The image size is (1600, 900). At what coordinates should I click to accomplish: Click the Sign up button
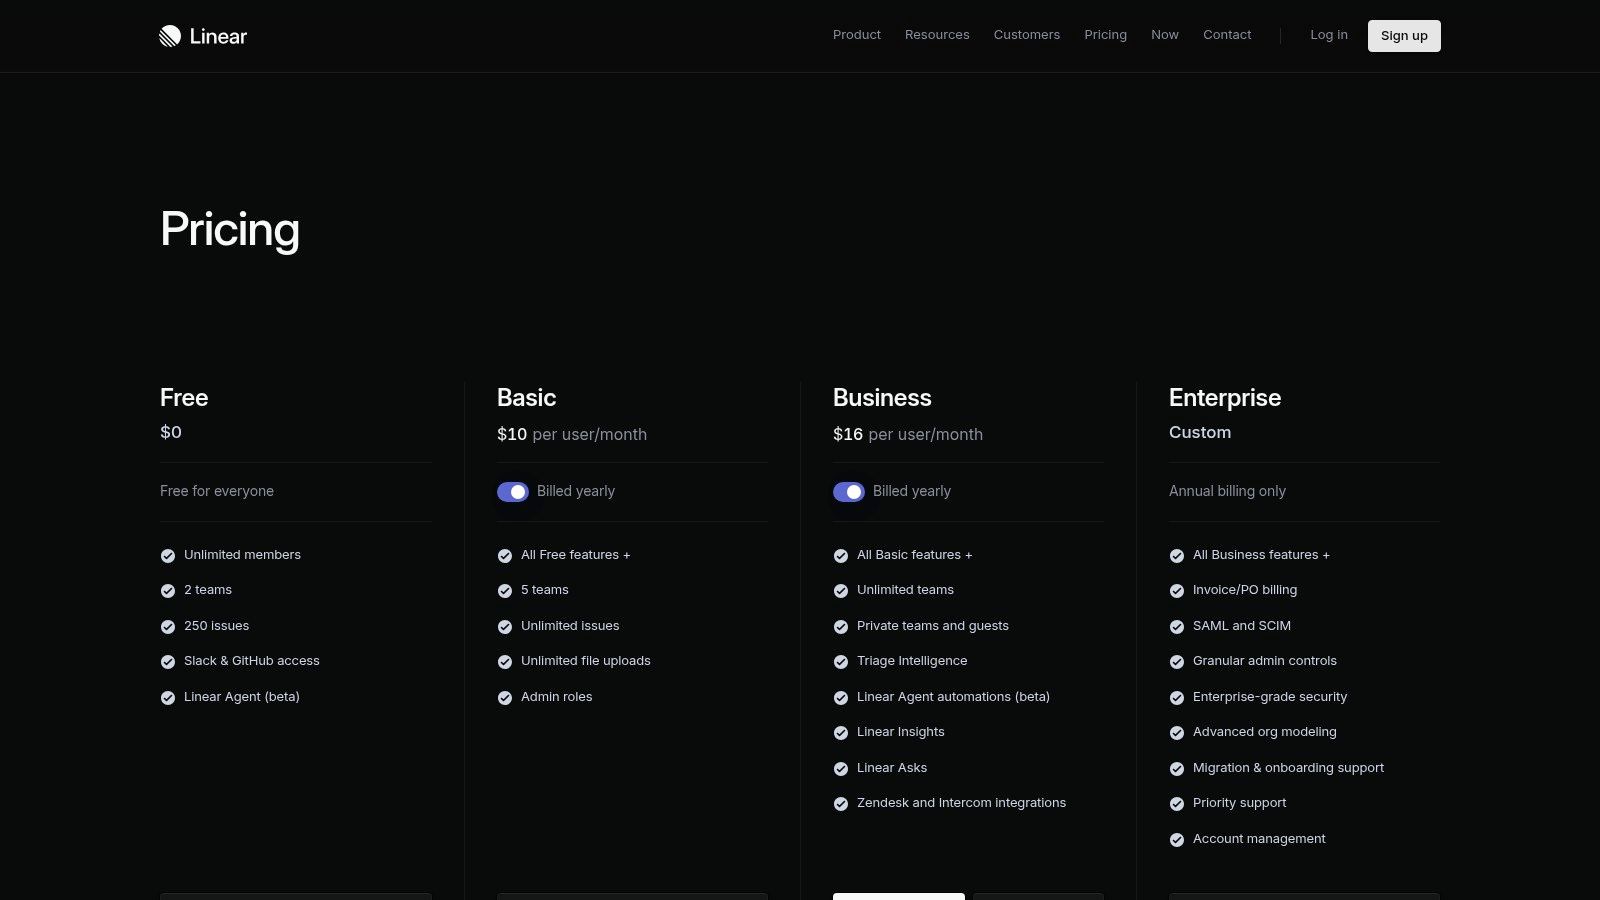coord(1404,36)
